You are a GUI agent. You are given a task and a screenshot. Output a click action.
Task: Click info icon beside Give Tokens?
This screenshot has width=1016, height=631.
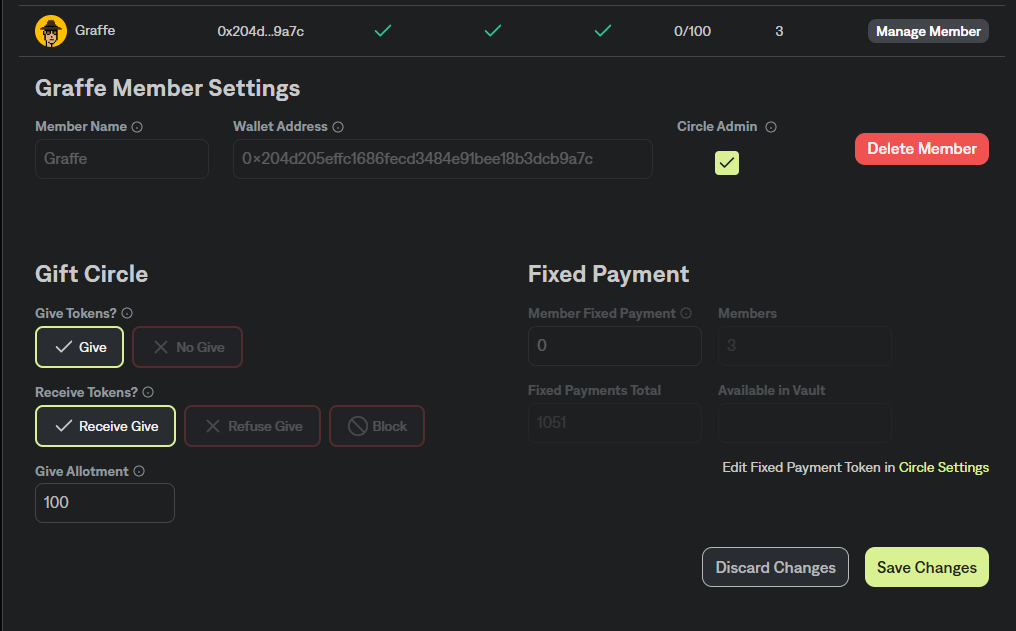(127, 313)
